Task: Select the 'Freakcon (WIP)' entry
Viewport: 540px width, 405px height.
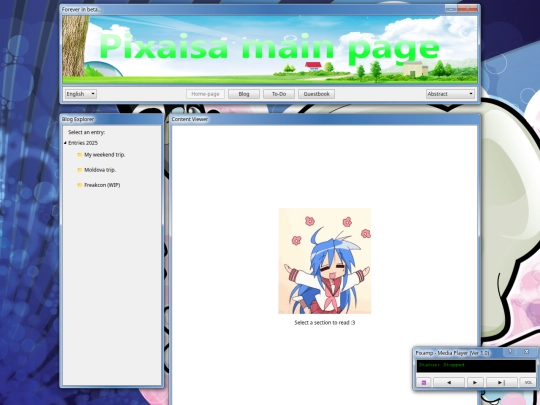Action: (x=98, y=185)
